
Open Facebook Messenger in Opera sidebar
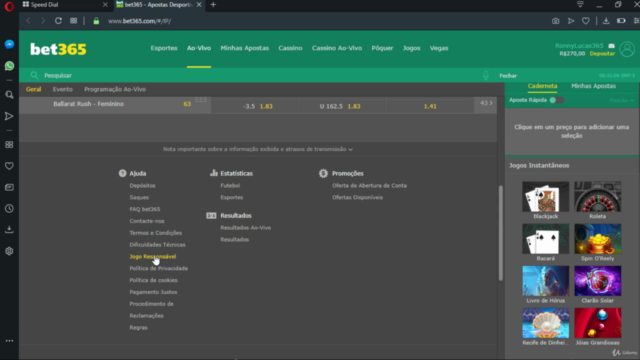click(x=9, y=44)
